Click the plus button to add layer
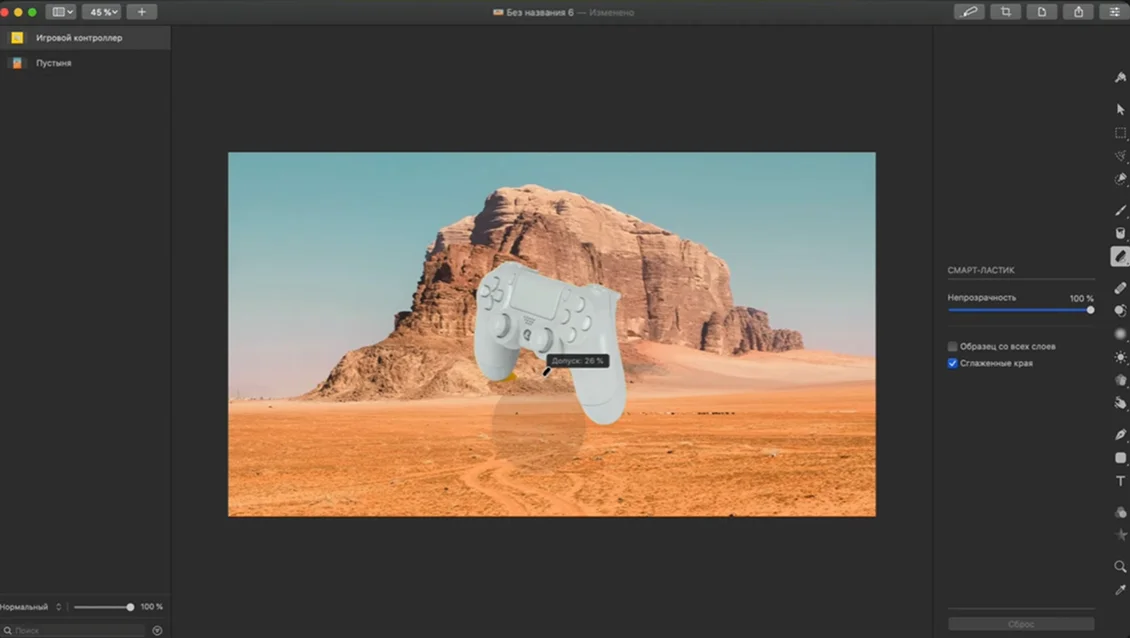The image size is (1130, 638). (x=141, y=12)
